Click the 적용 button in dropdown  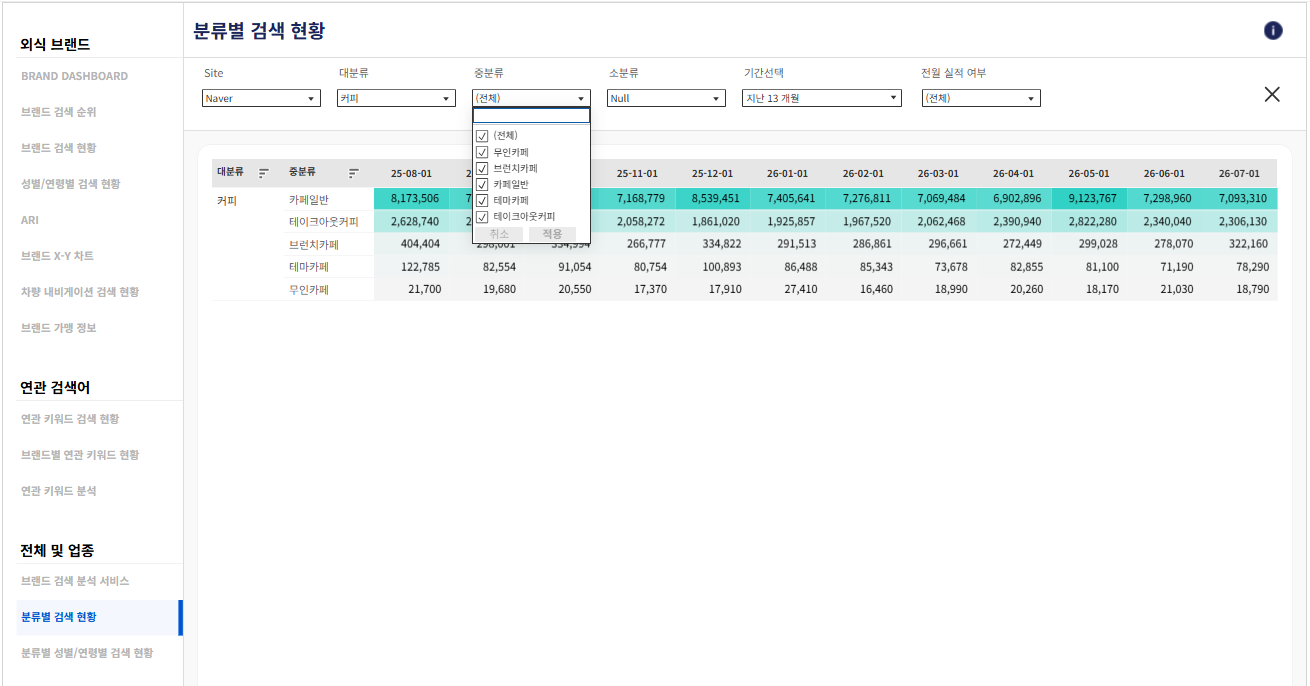click(x=552, y=234)
